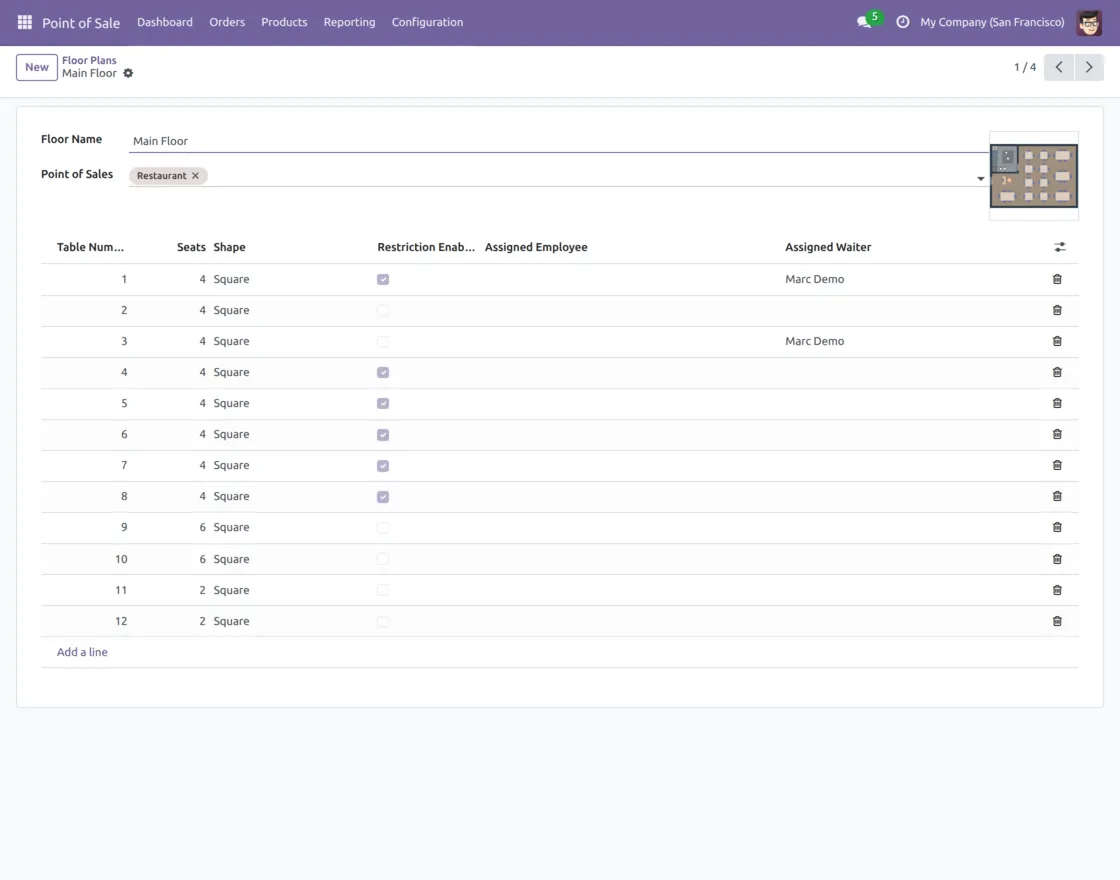This screenshot has width=1120, height=880.
Task: Expand the Point of Sales dropdown arrow
Action: click(x=980, y=179)
